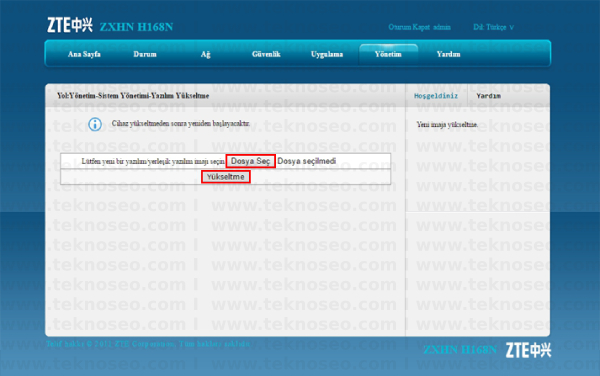The height and width of the screenshot is (376, 600).
Task: Click the blue info icon
Action: [95, 124]
